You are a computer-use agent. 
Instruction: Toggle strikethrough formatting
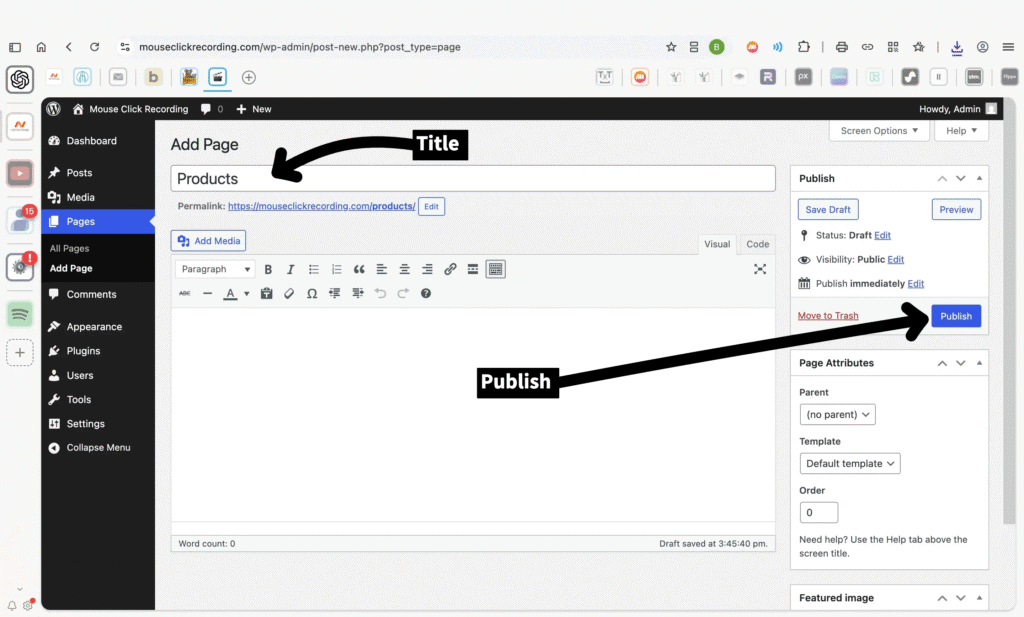184,294
